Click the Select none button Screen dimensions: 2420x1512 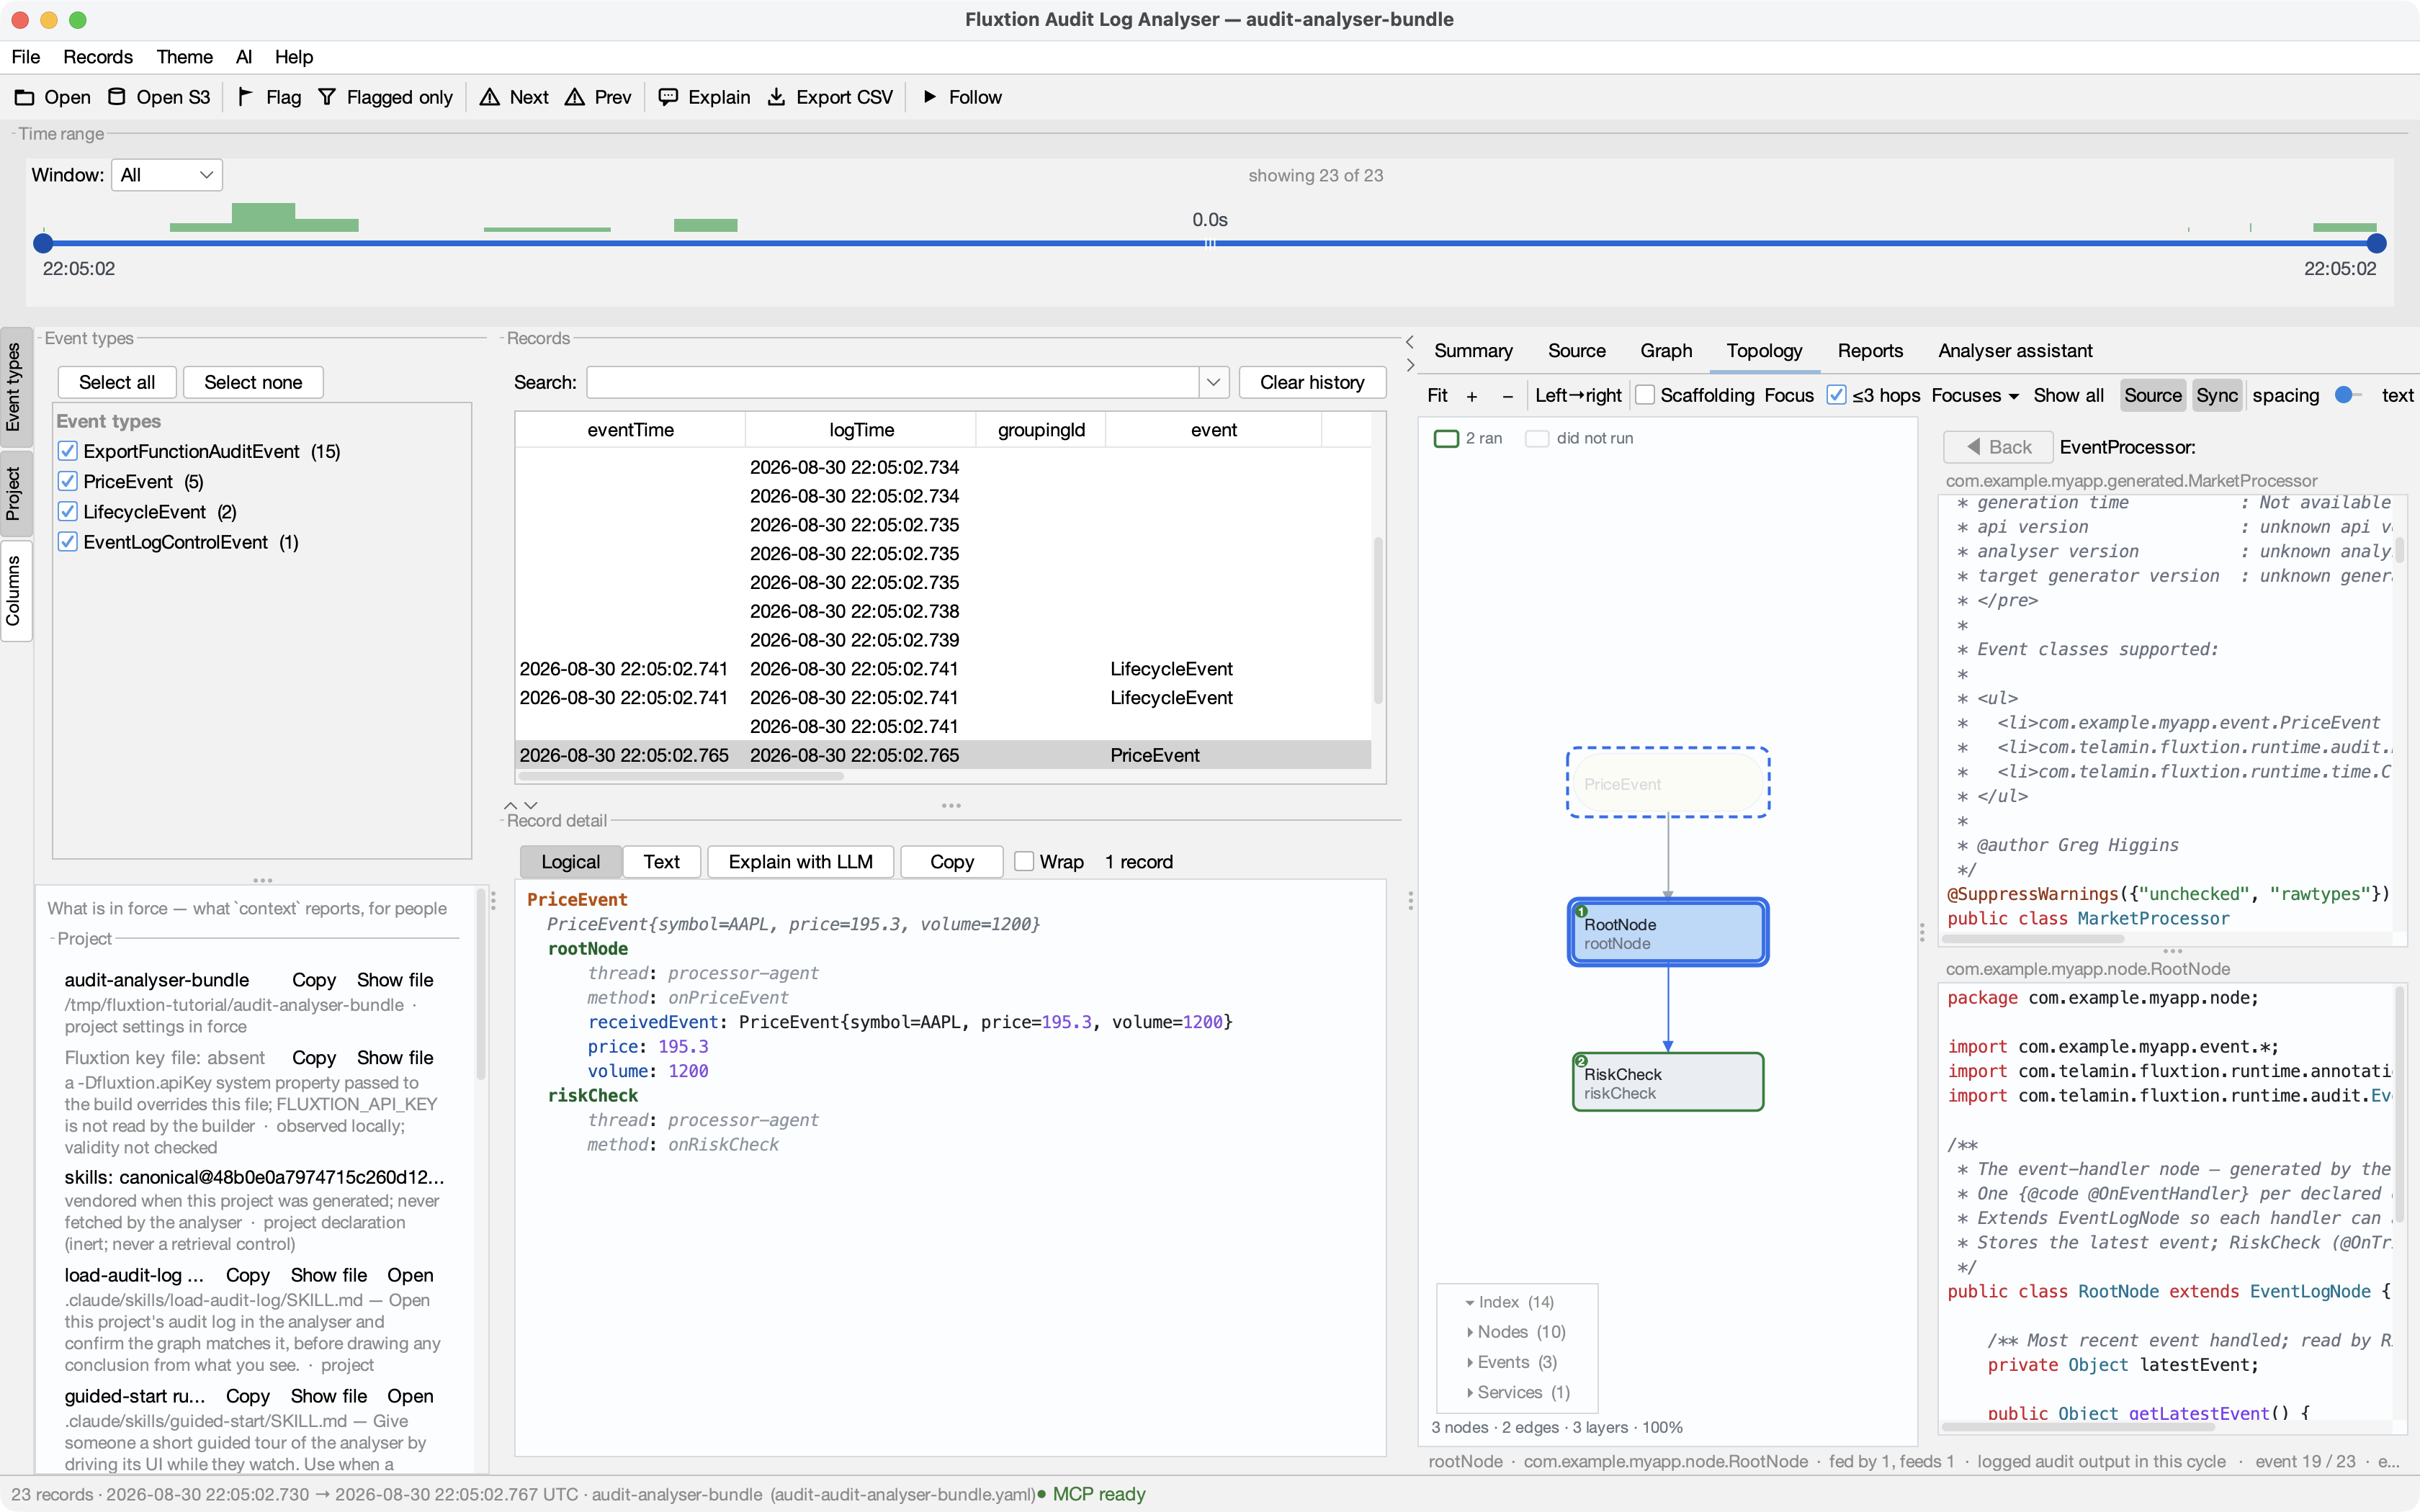(253, 382)
